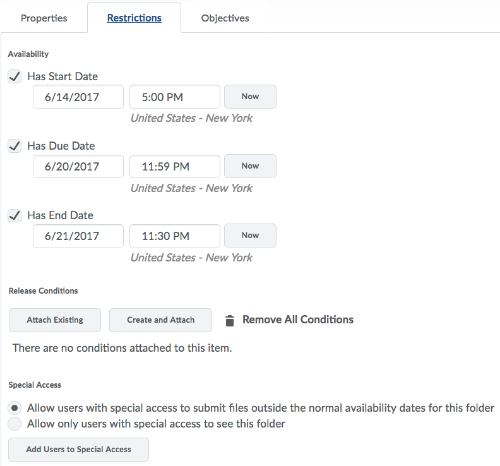Set start date to Now
Viewport: 500px width, 466px height.
point(250,97)
